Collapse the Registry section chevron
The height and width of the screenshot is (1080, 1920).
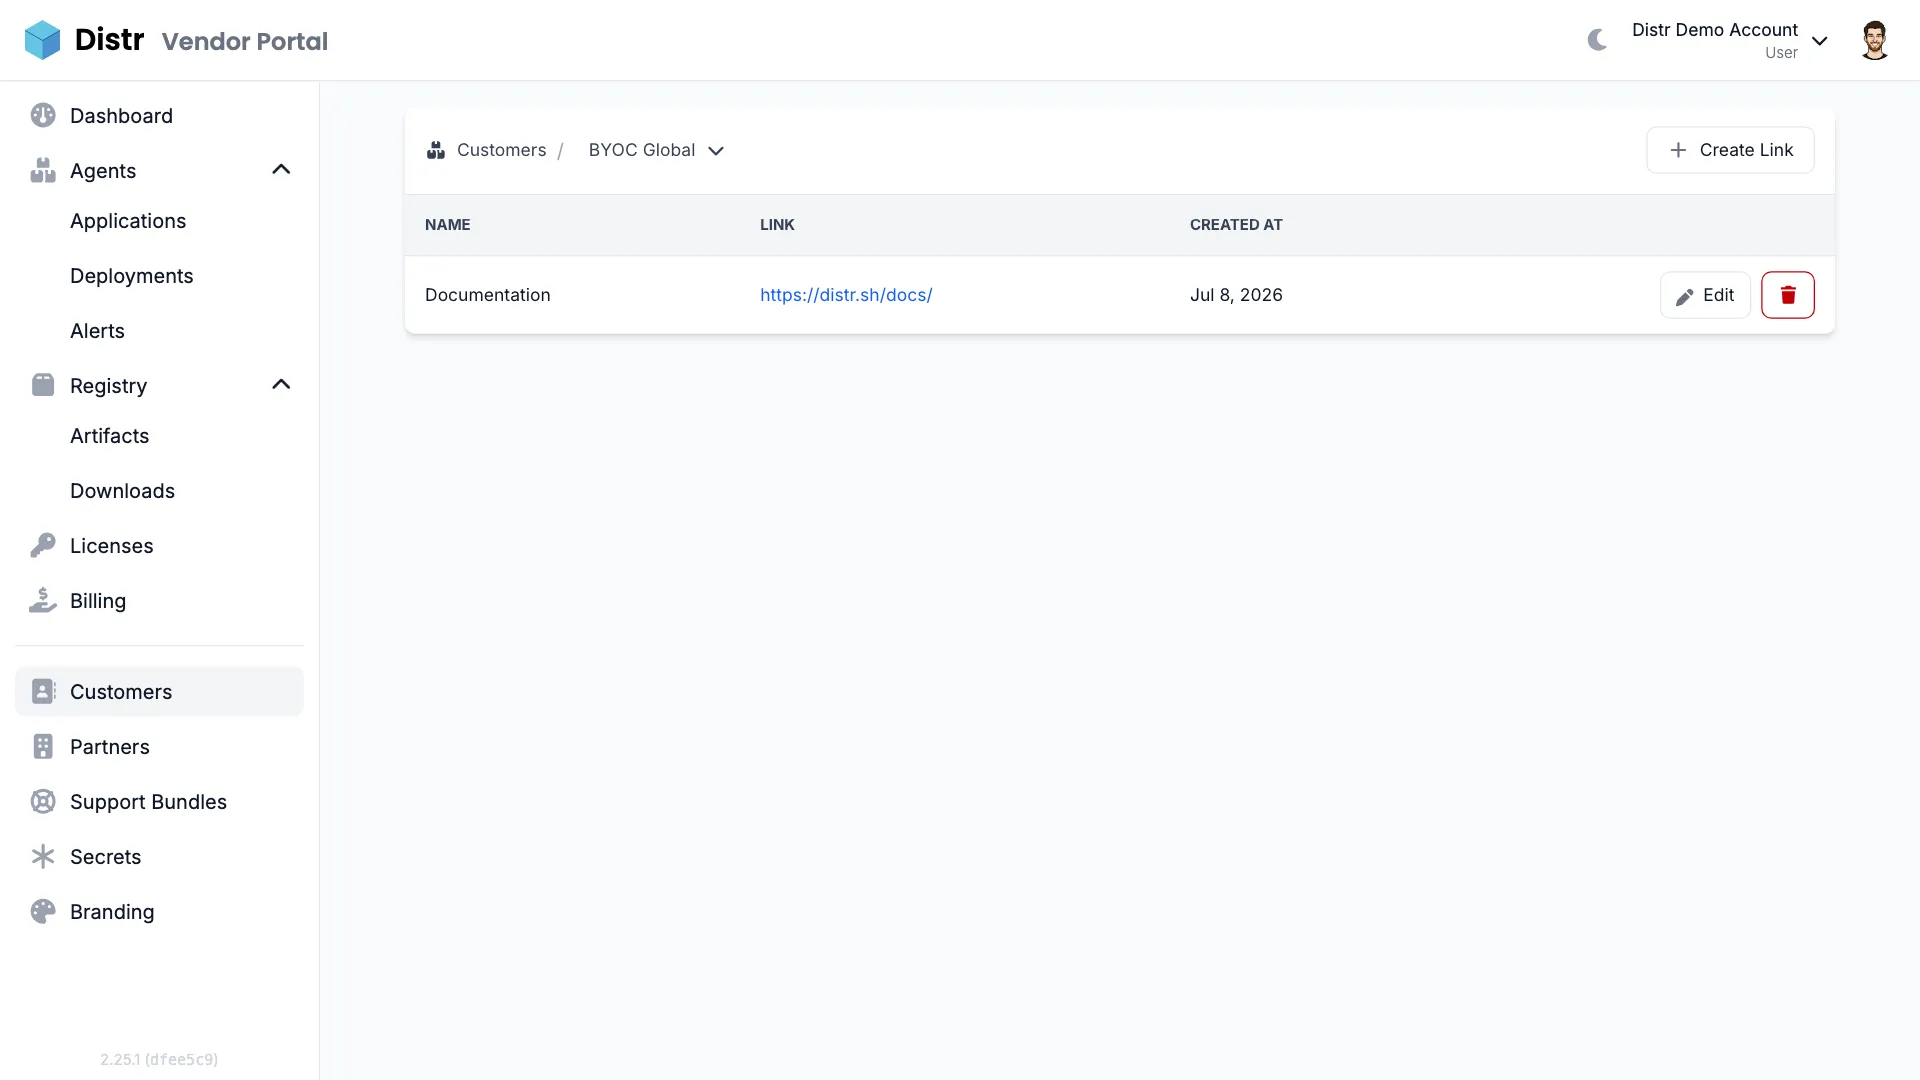point(281,385)
